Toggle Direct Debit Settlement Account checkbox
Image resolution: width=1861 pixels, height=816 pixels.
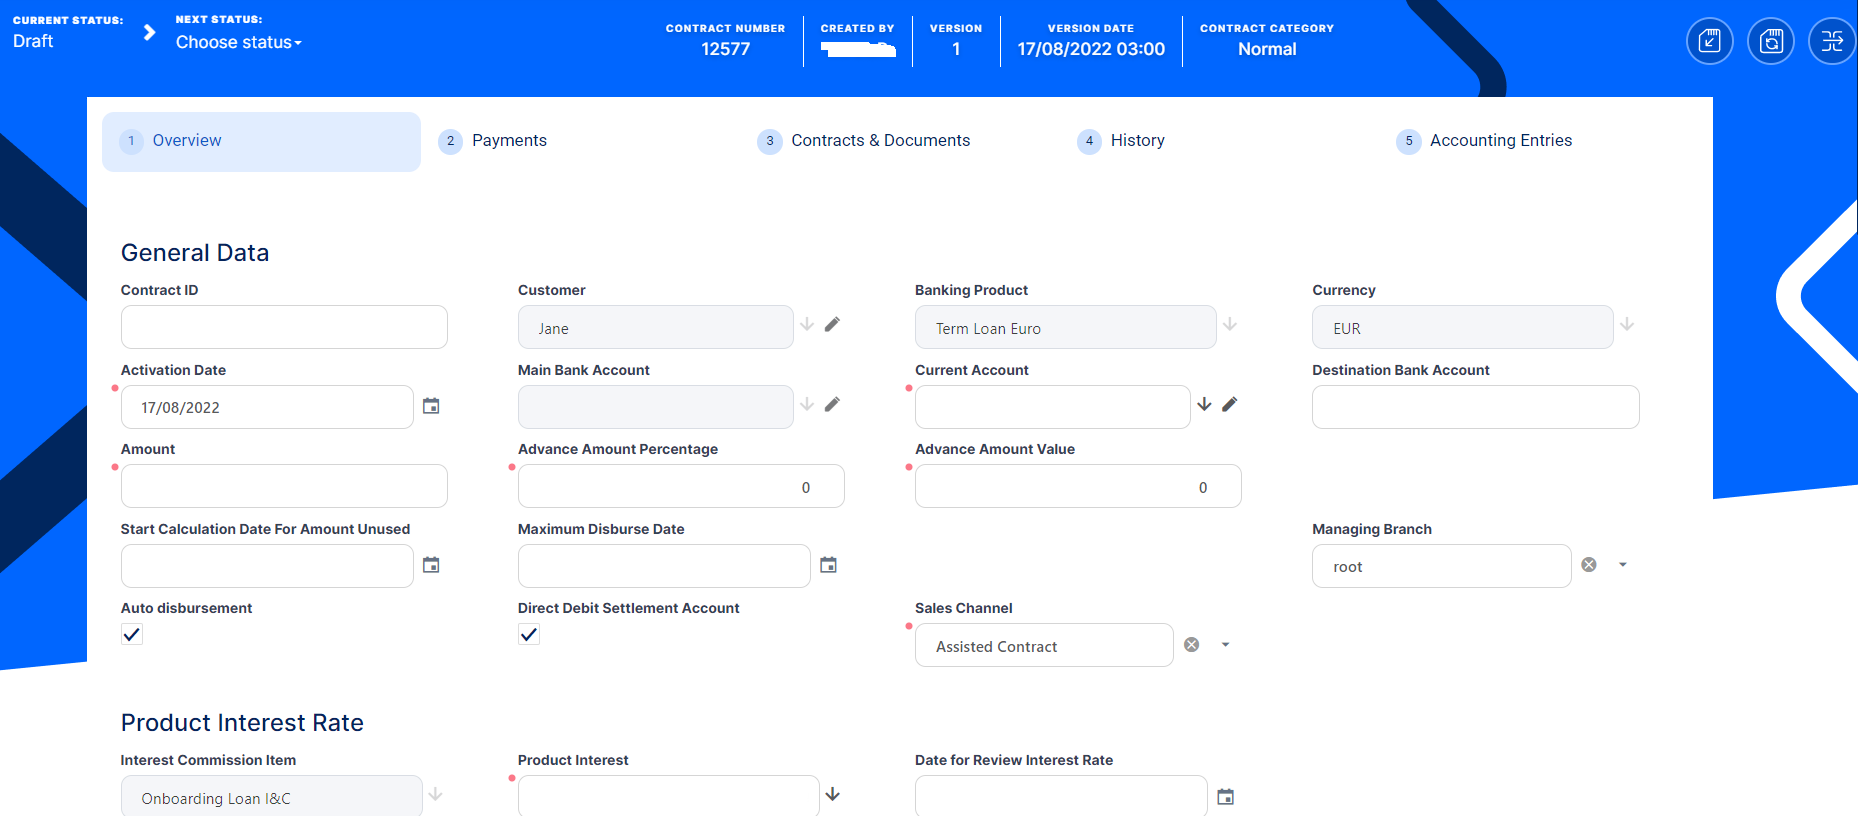[x=529, y=635]
